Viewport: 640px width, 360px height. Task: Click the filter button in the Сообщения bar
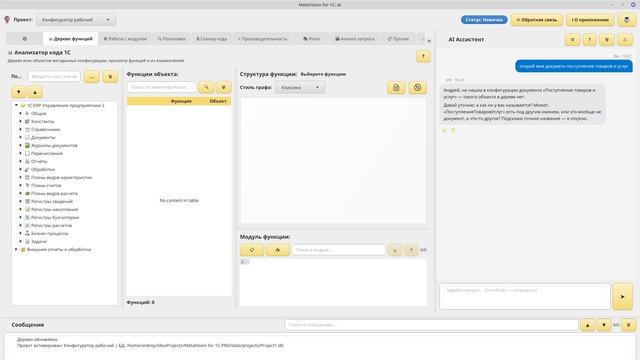(629, 325)
